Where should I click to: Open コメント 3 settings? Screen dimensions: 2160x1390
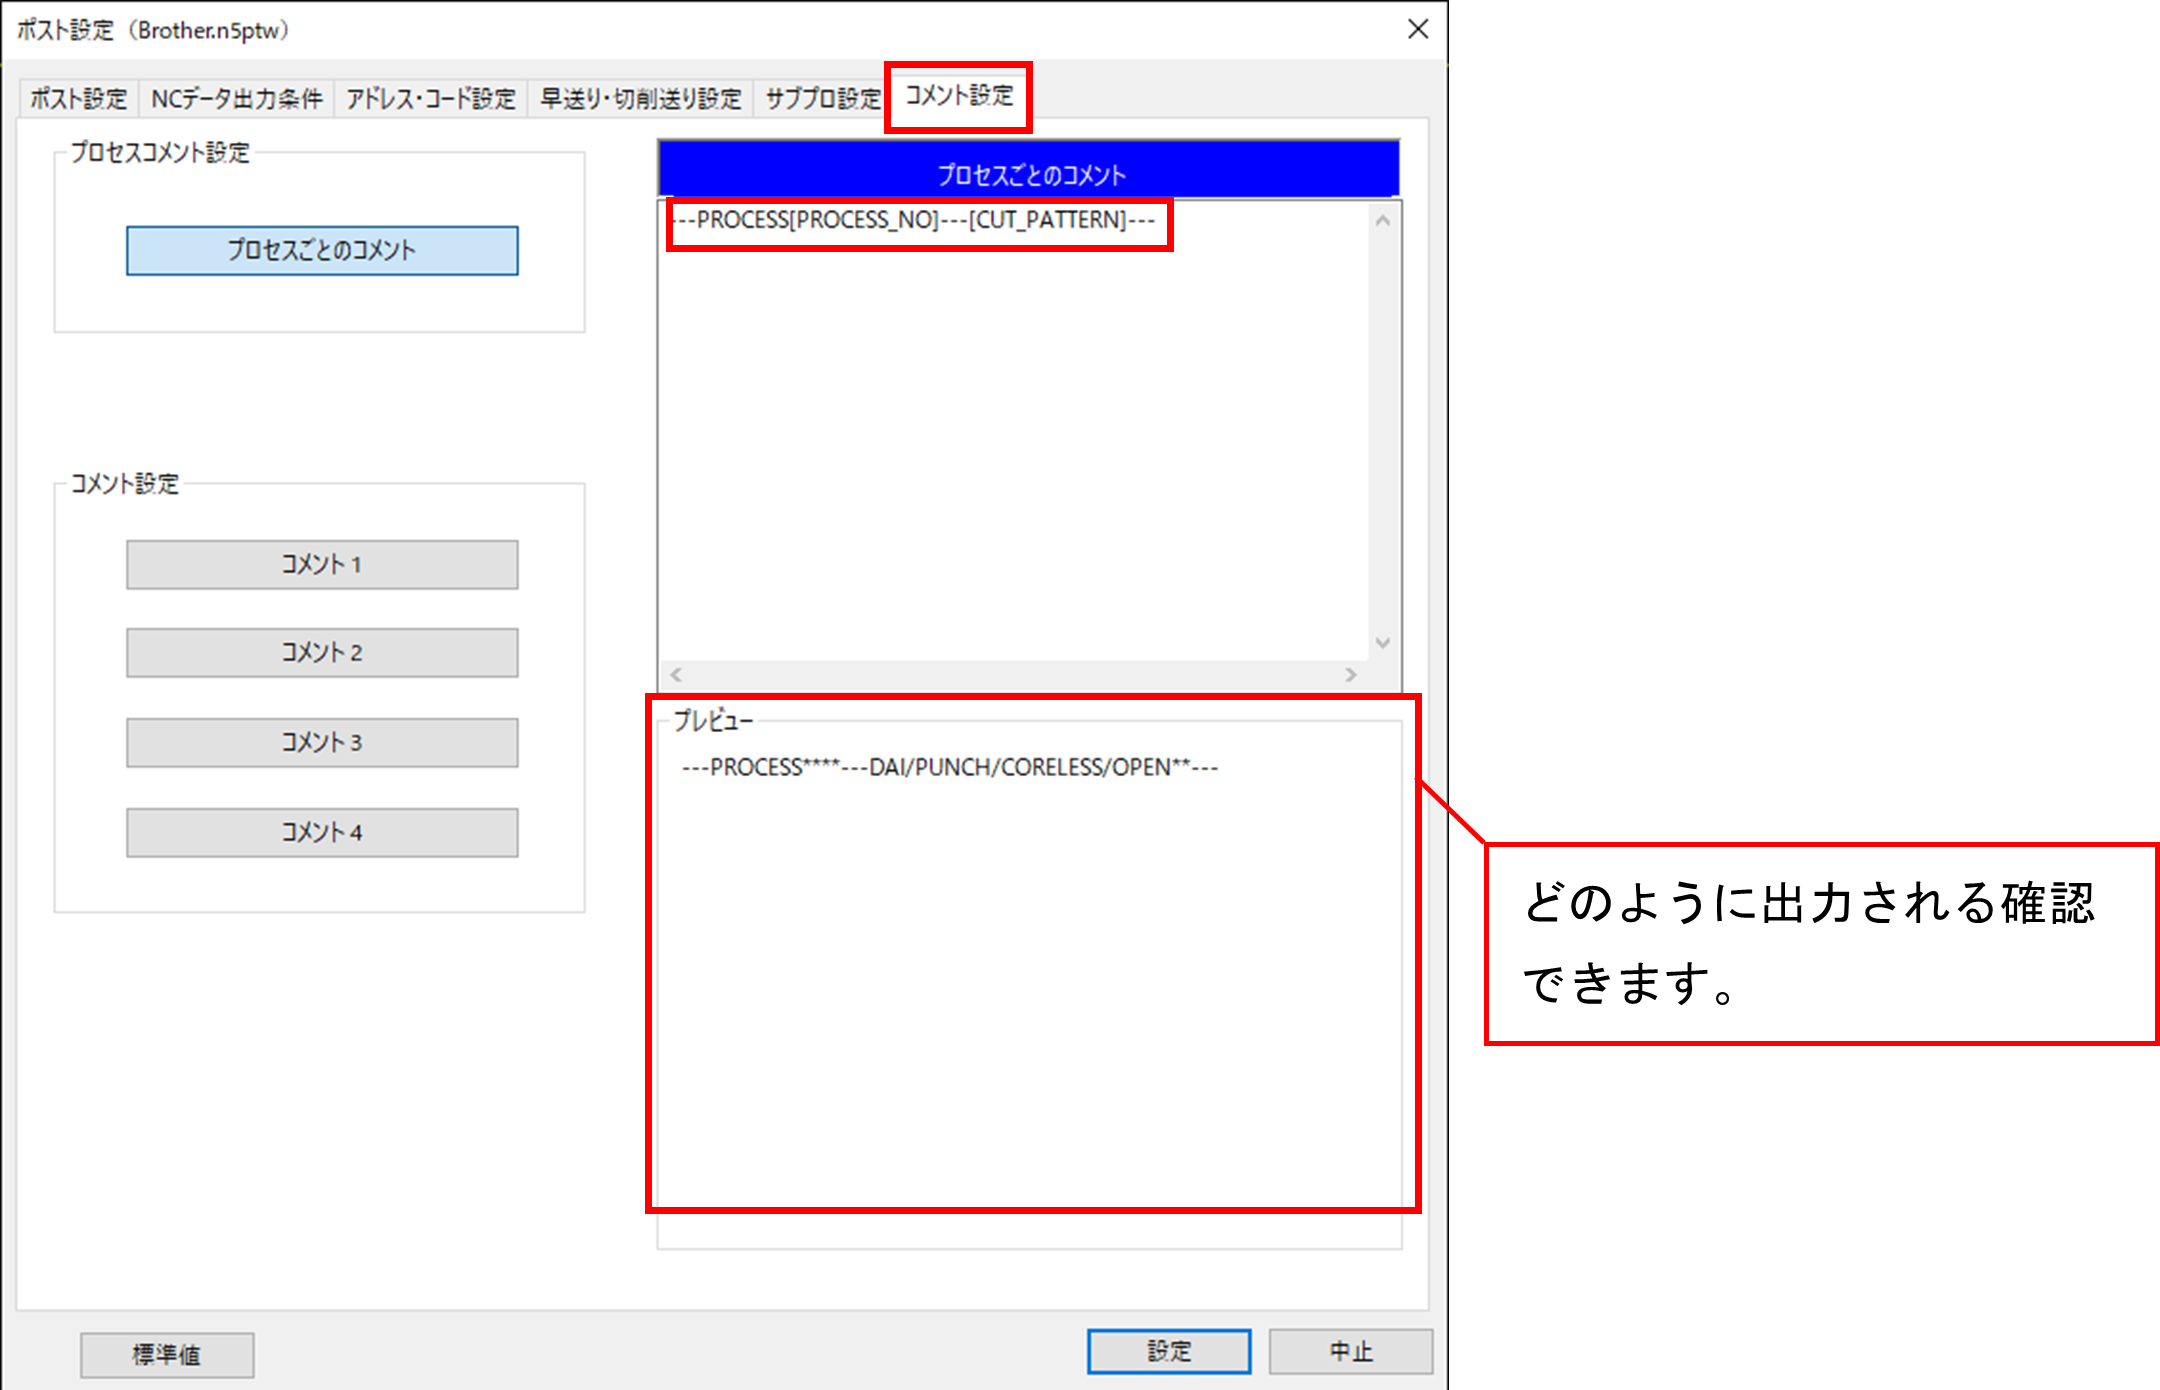pyautogui.click(x=322, y=743)
